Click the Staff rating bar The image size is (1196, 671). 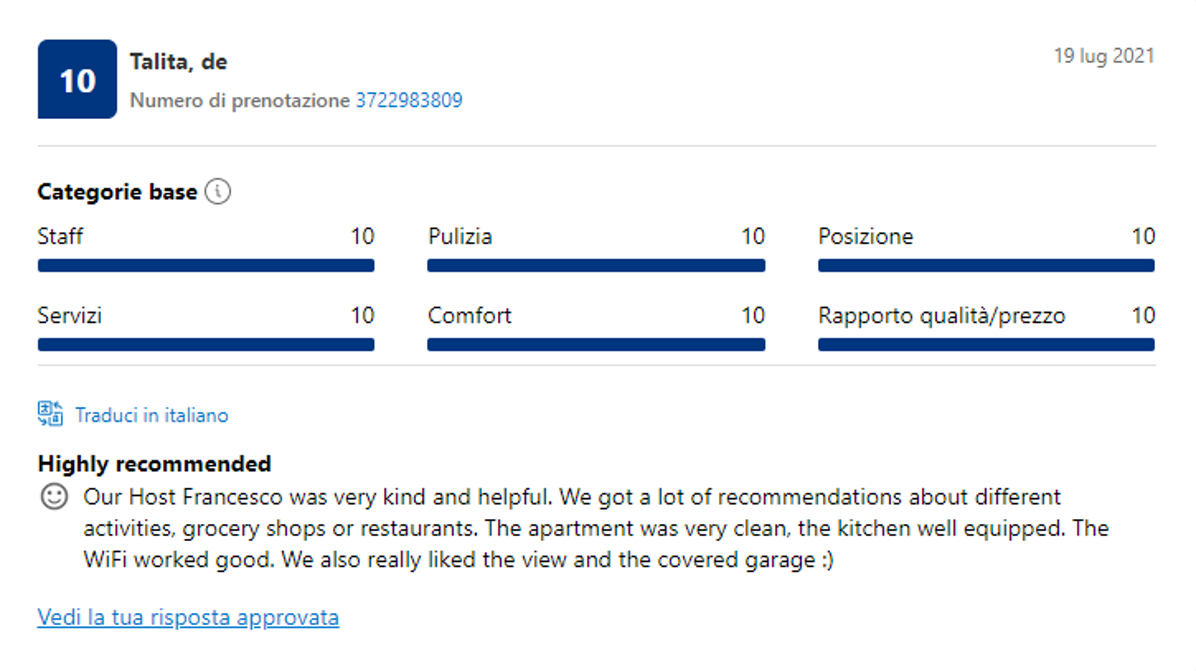coord(206,266)
